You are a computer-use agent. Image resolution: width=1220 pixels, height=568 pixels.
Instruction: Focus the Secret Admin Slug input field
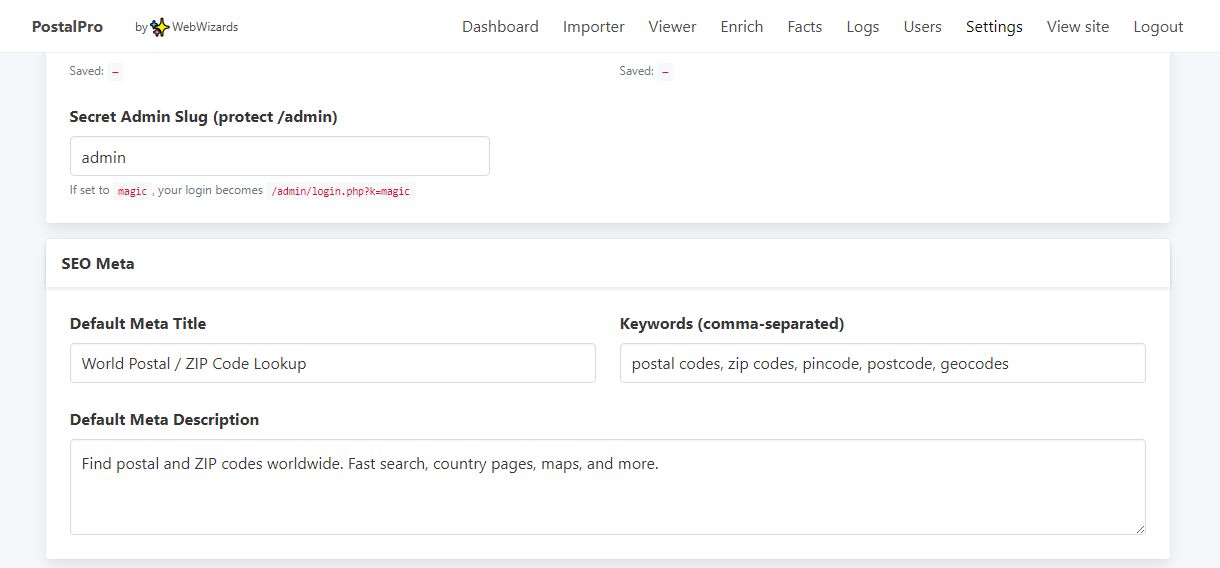pyautogui.click(x=279, y=157)
